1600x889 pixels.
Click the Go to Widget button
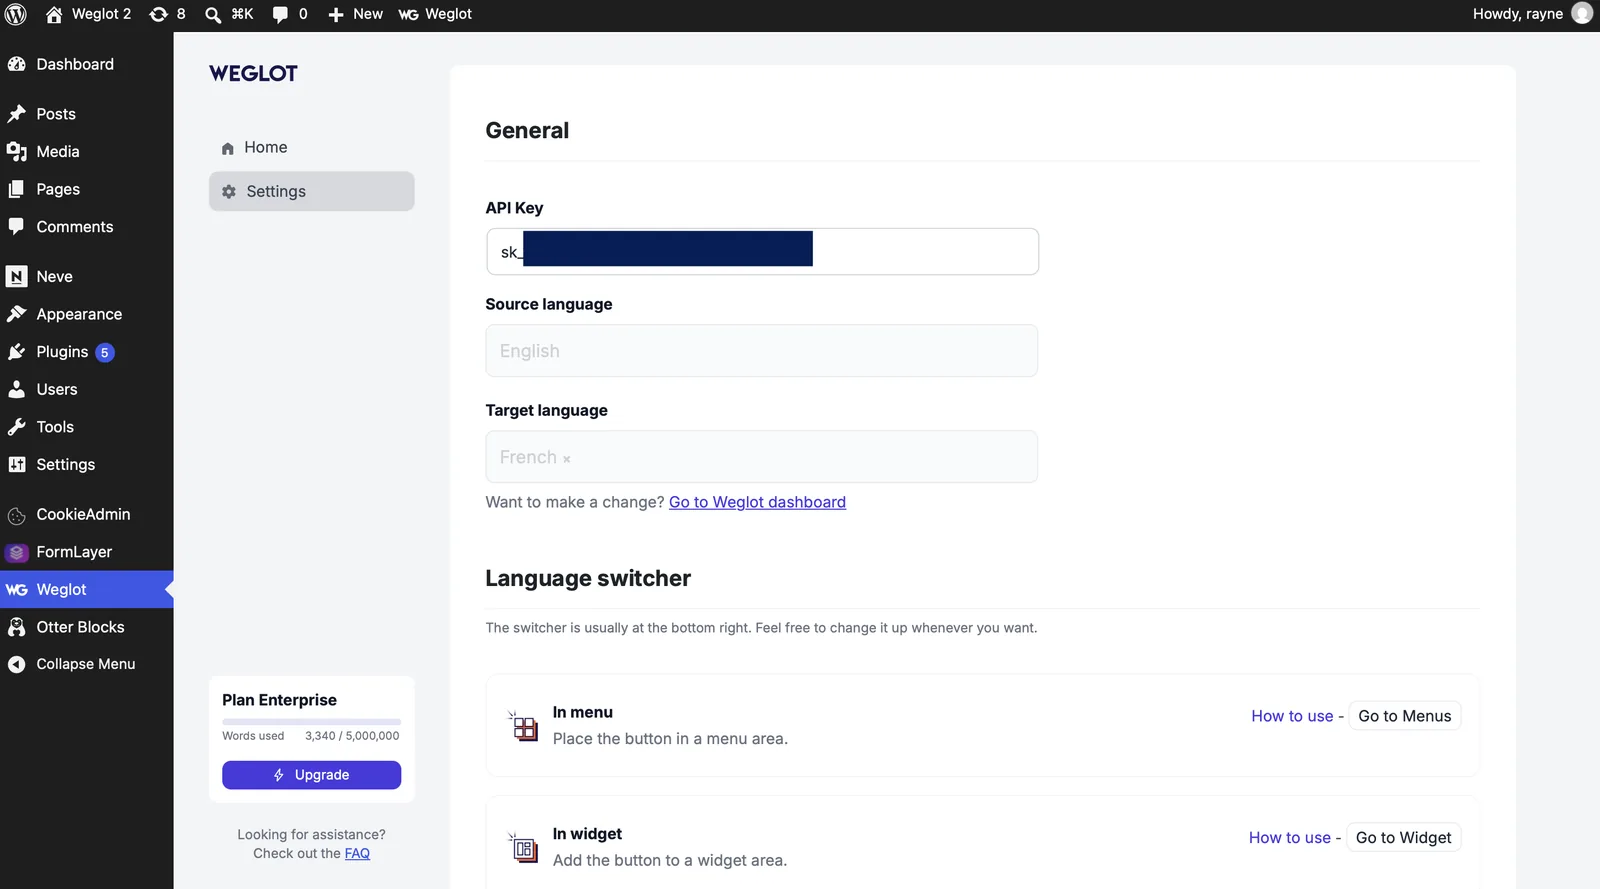[1403, 838]
